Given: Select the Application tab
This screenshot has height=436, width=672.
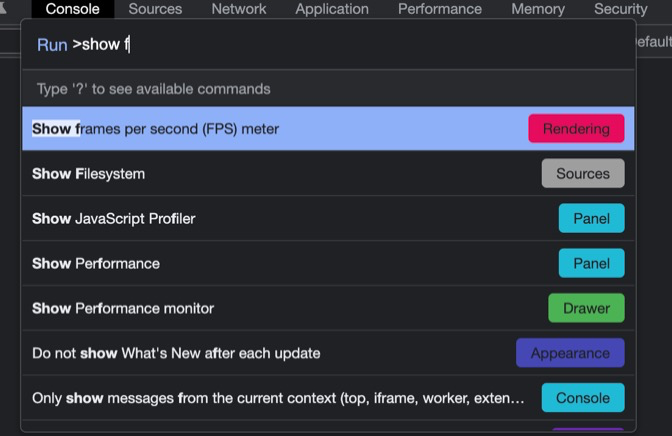Looking at the screenshot, I should [332, 9].
